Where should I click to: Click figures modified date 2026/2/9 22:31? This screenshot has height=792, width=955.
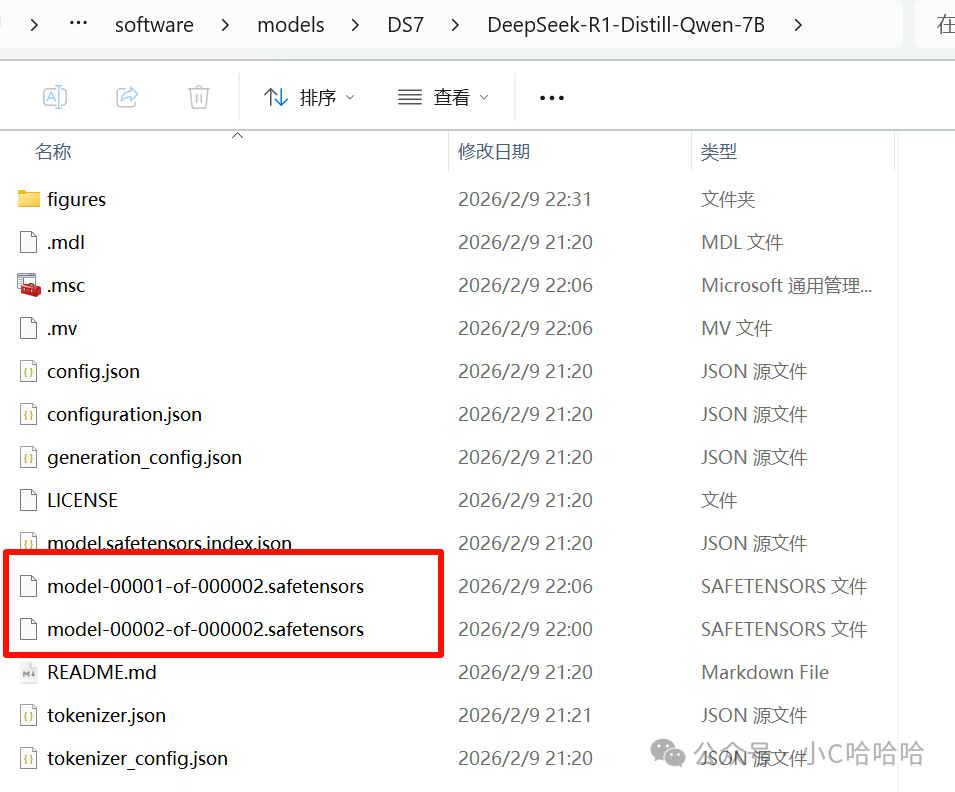[524, 199]
